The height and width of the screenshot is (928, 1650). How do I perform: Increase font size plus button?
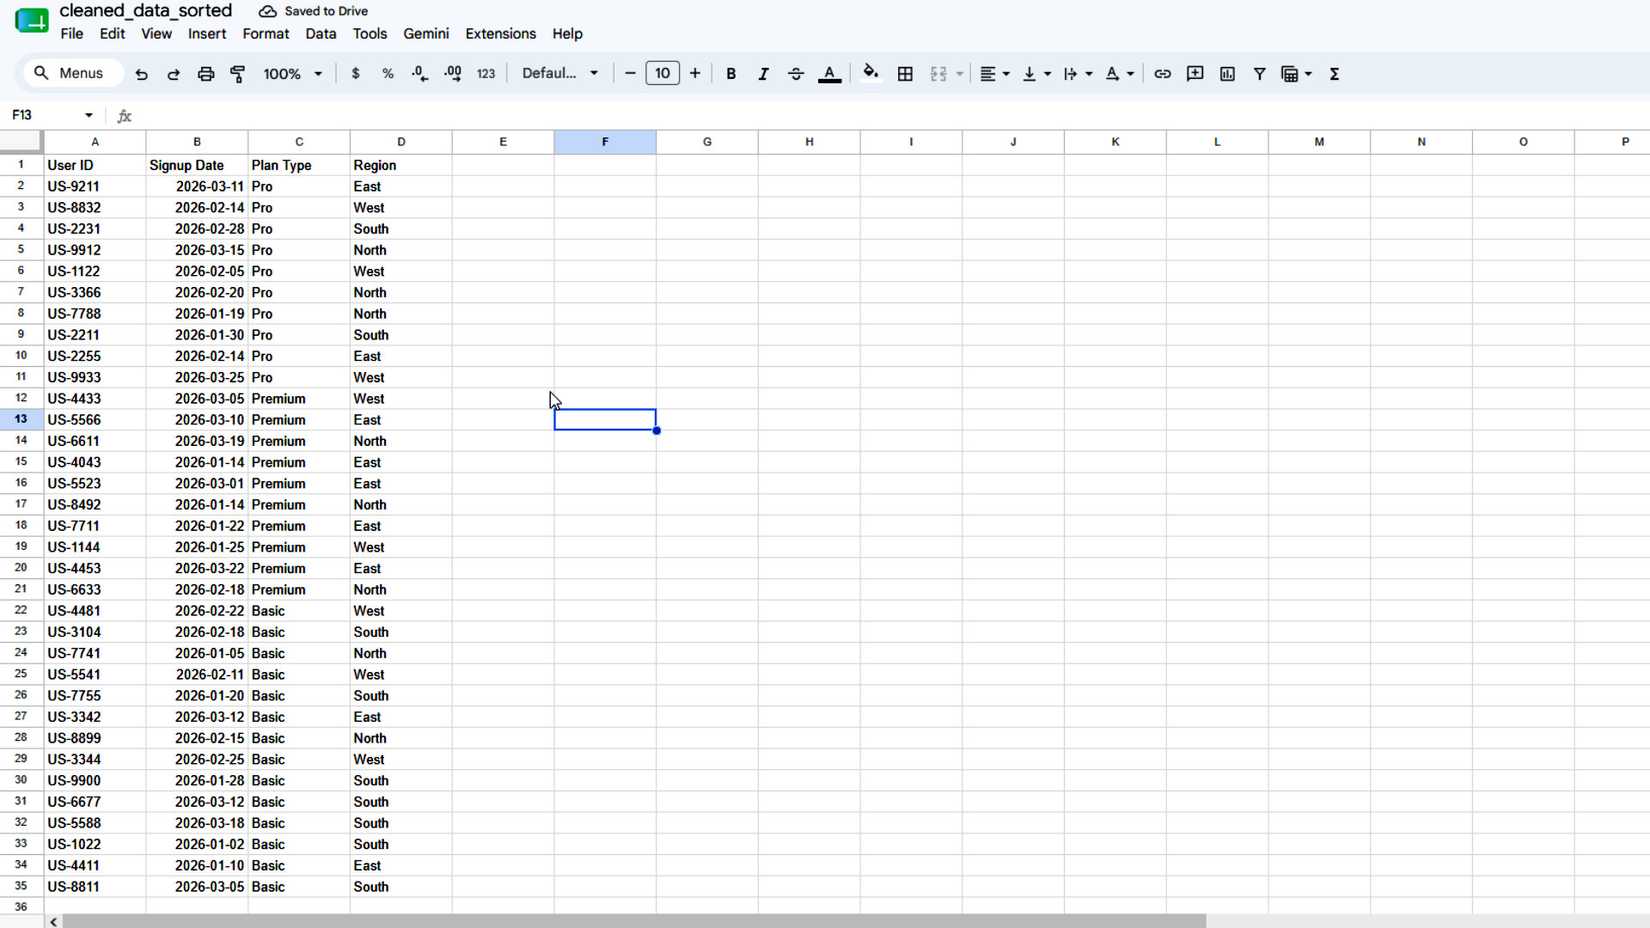pos(695,74)
